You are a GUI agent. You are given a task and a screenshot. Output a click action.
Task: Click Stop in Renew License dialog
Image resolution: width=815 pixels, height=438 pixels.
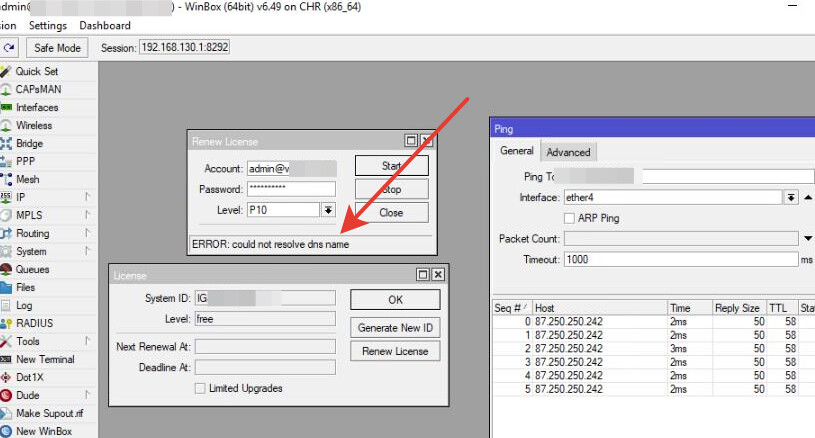coord(391,189)
